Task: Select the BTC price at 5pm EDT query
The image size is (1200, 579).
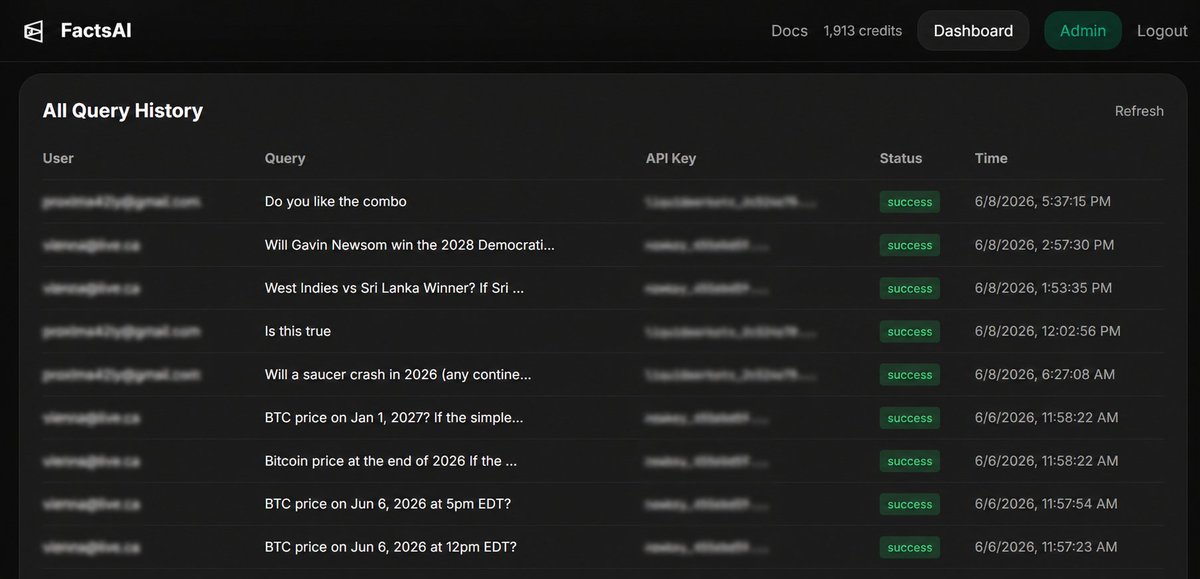Action: (388, 504)
